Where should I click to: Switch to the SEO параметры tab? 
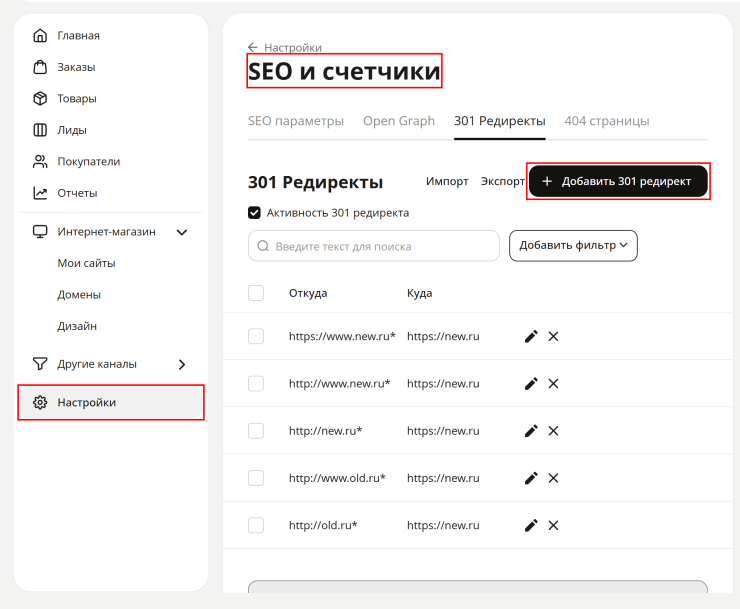pos(296,121)
